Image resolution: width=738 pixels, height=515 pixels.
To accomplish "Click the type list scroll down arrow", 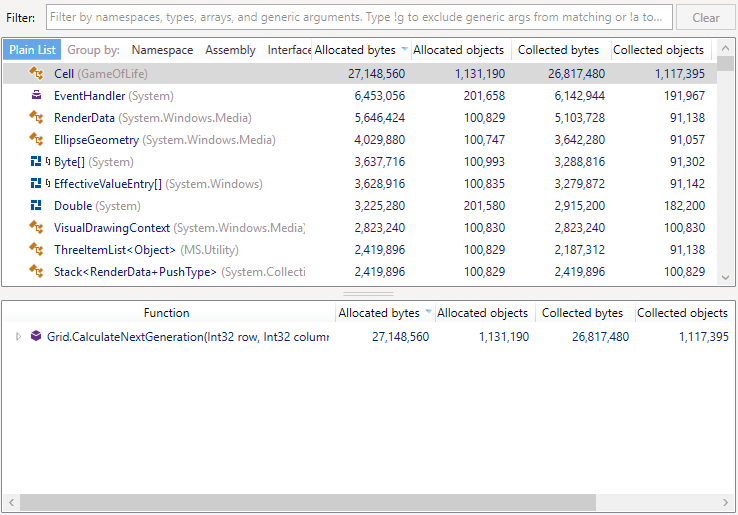I will pyautogui.click(x=725, y=278).
